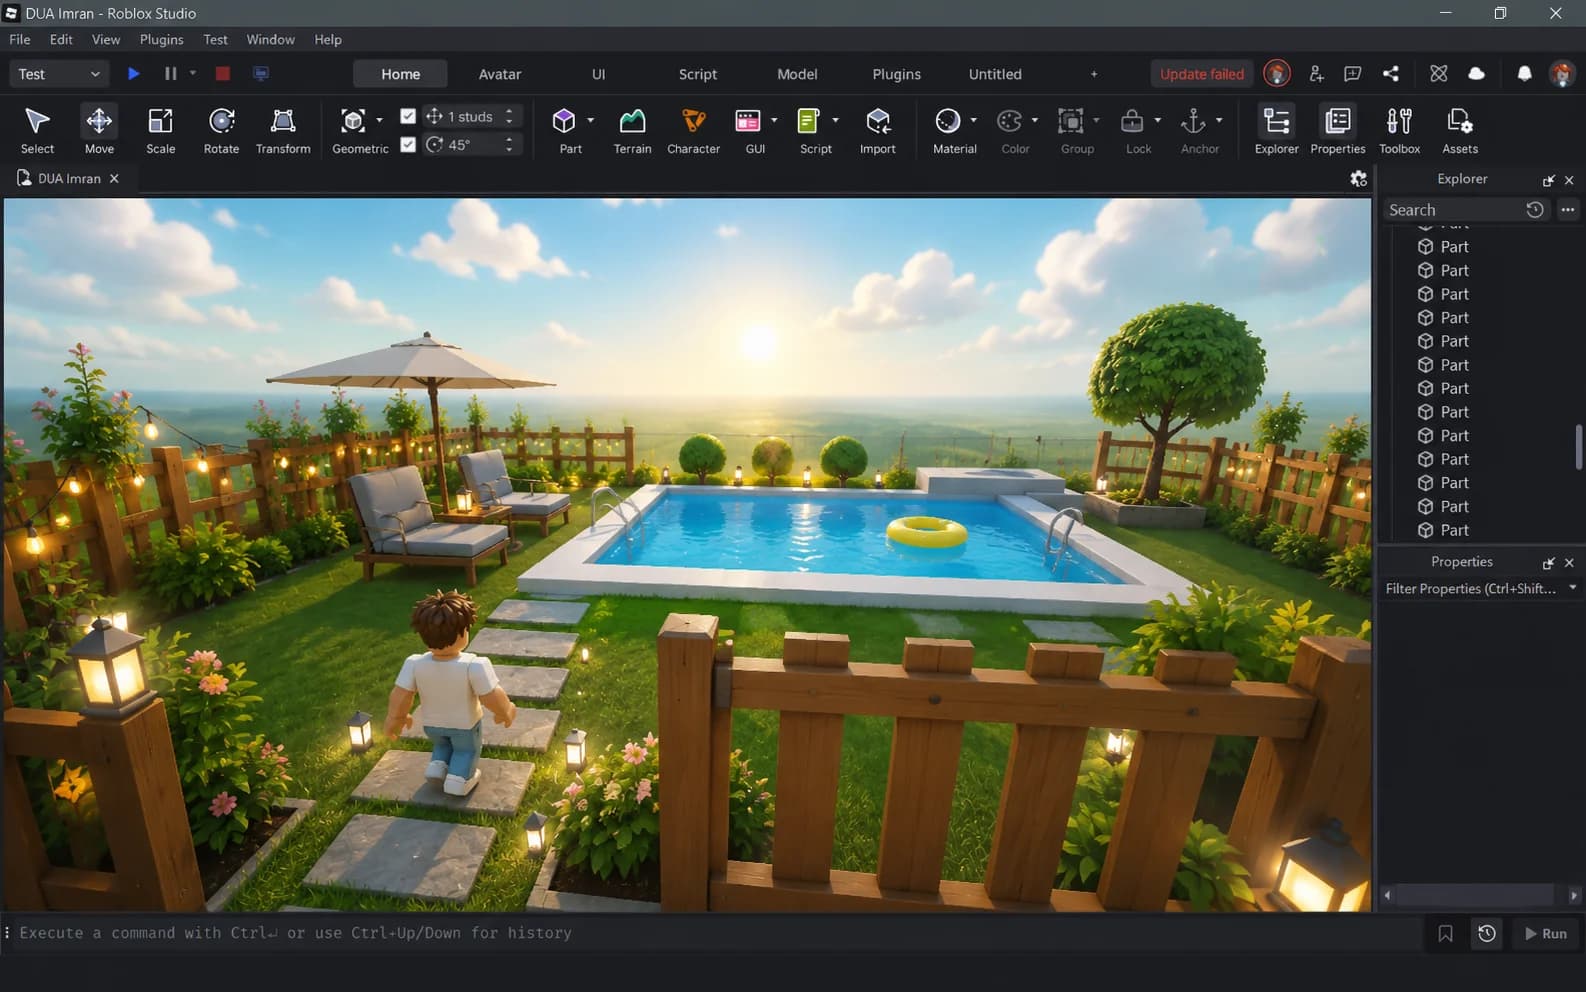Open the Assets manager
Screen dimensions: 1586x992
click(x=1459, y=130)
